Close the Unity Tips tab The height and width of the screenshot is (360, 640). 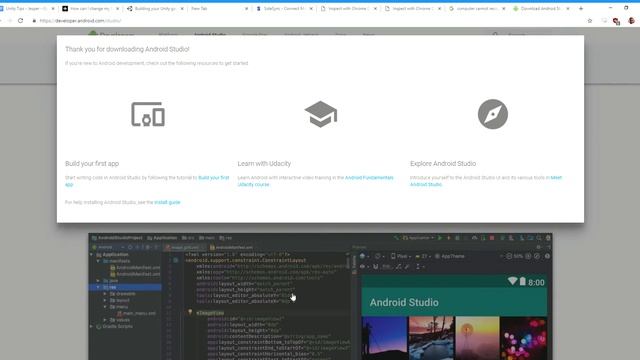pyautogui.click(x=53, y=9)
